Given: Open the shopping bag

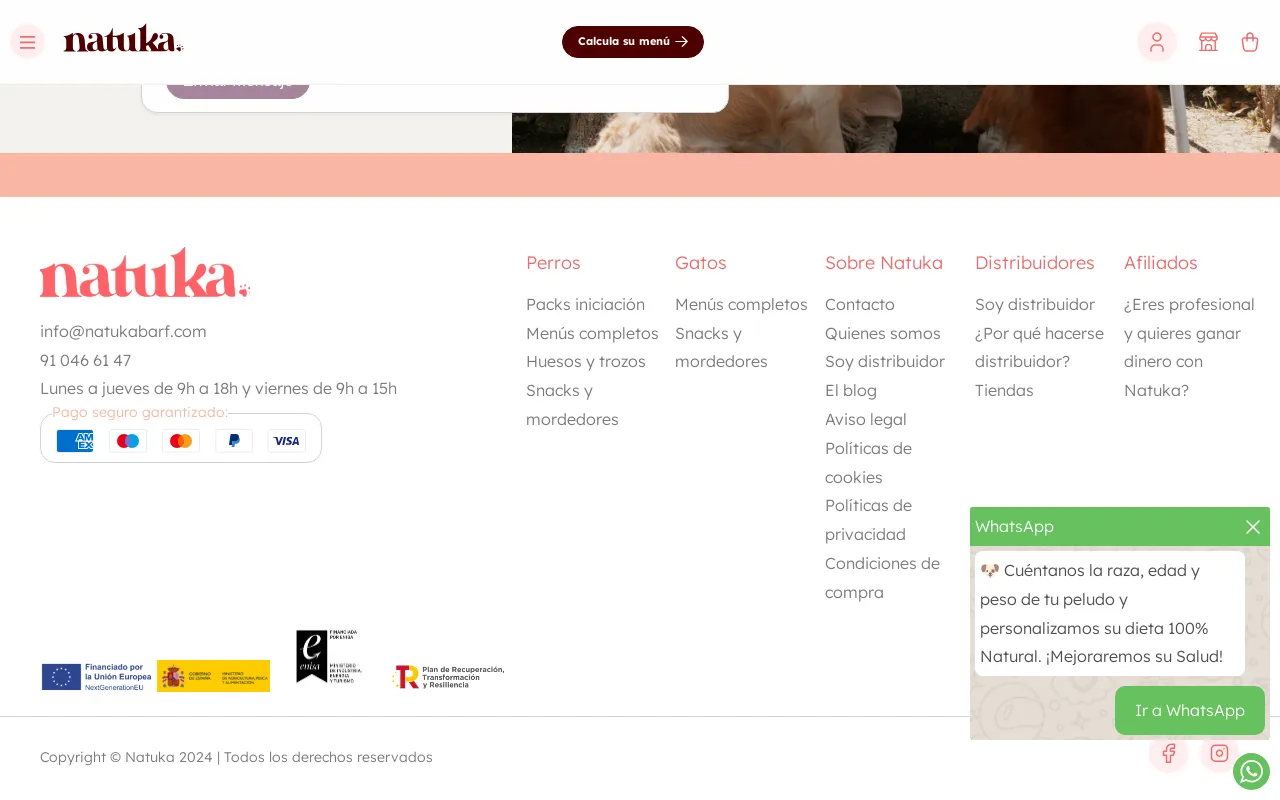Looking at the screenshot, I should [x=1250, y=42].
